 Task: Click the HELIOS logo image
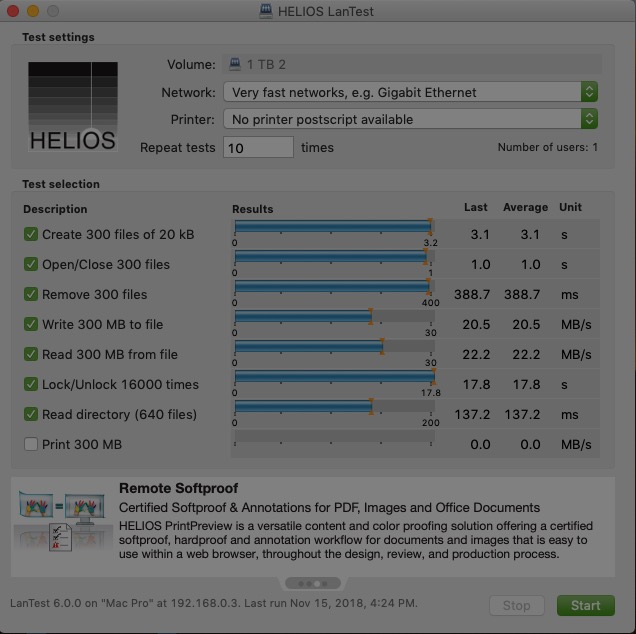click(73, 106)
